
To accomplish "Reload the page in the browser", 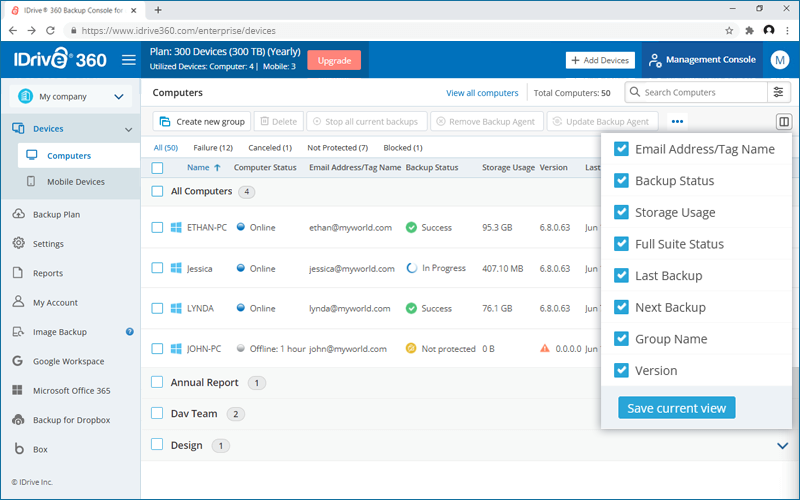I will click(50, 31).
